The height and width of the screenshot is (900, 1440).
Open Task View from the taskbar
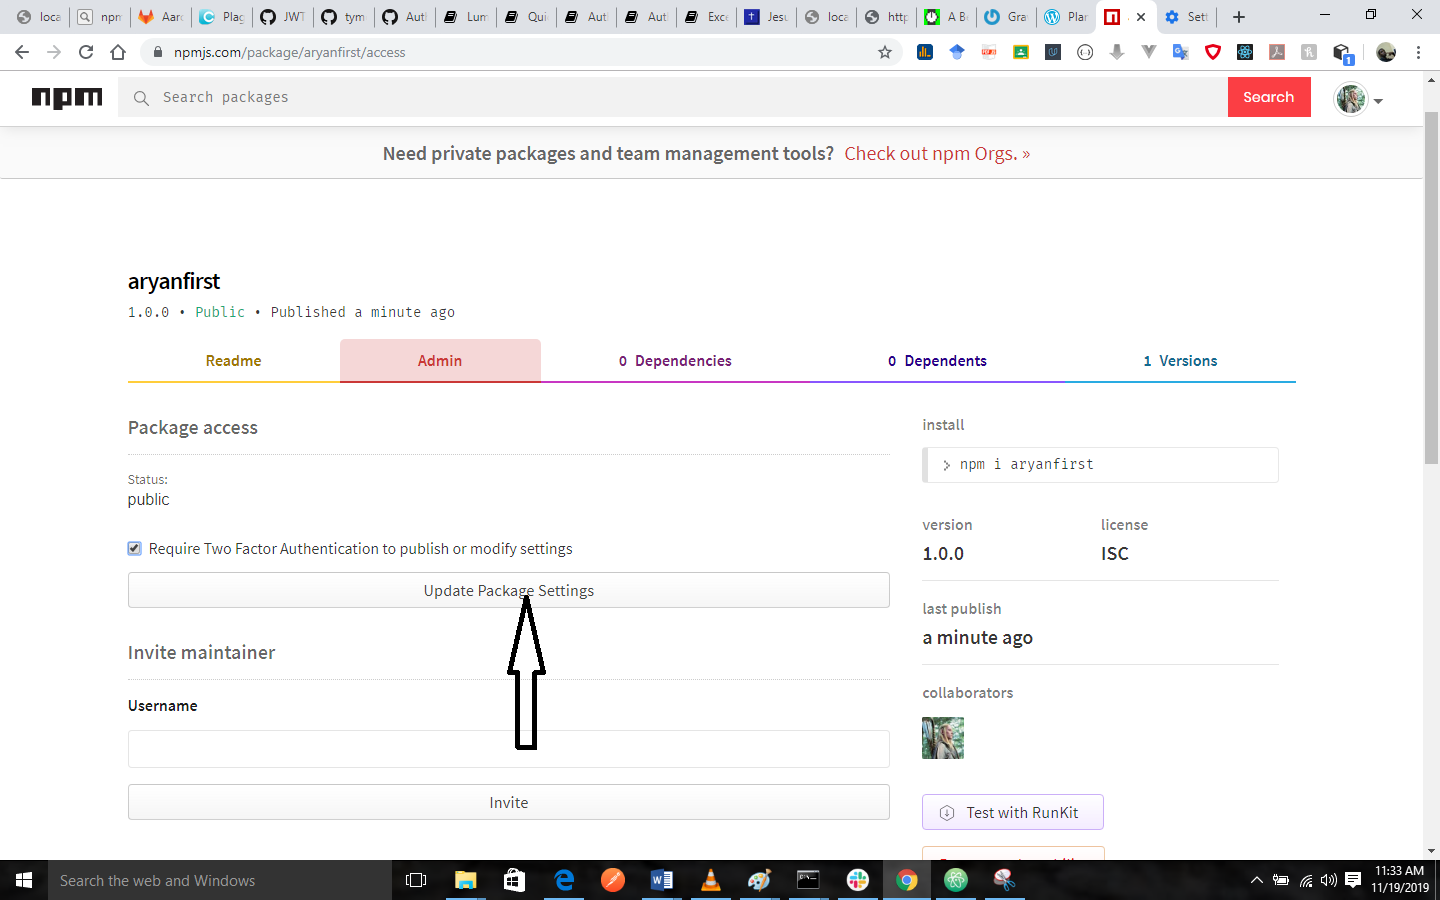(416, 880)
